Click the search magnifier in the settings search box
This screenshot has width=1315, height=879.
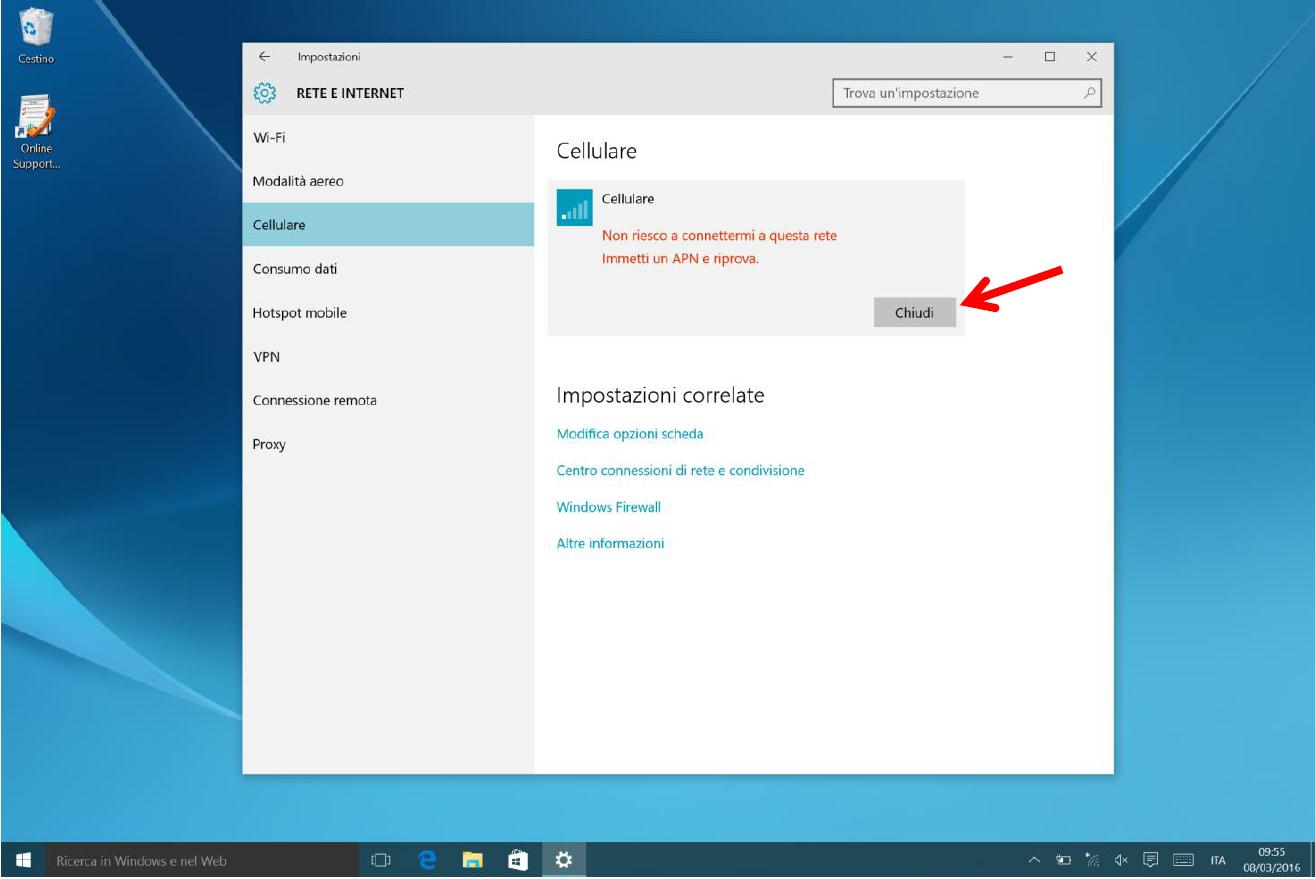coord(1090,93)
